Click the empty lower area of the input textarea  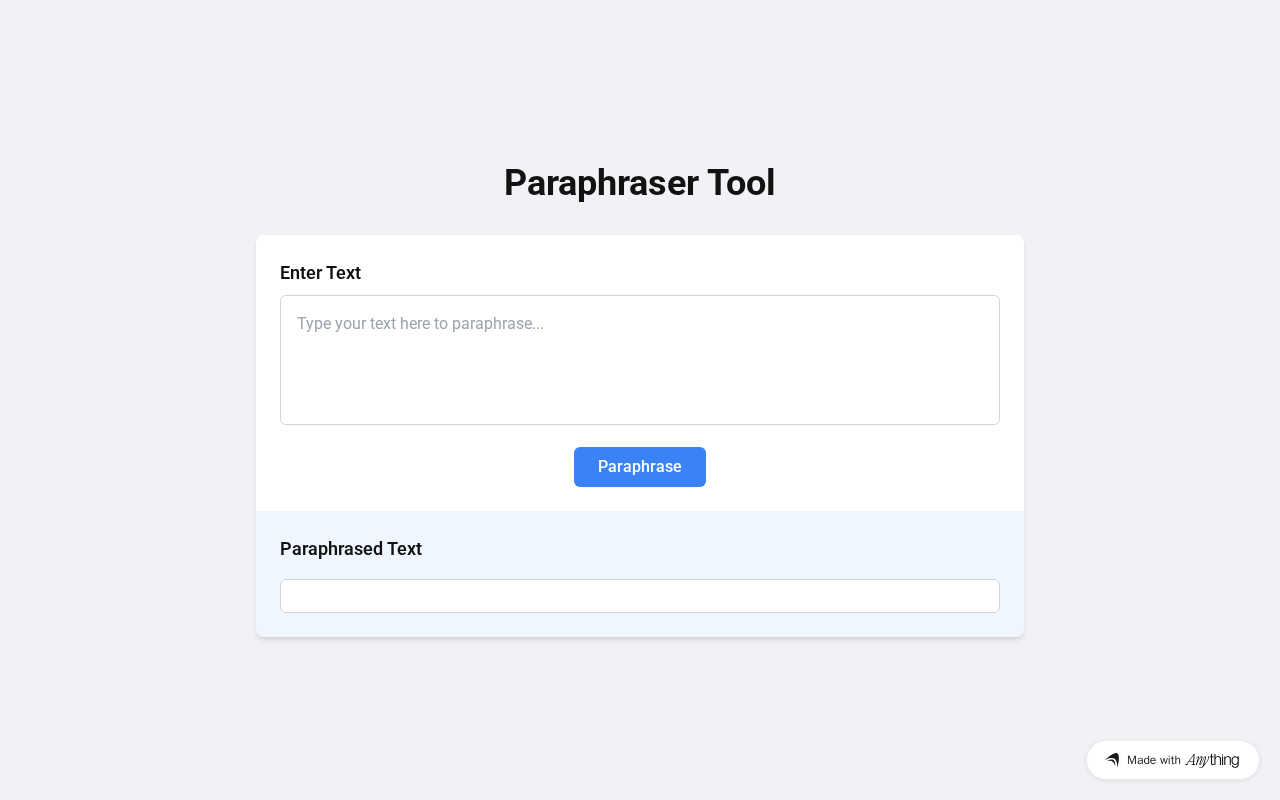pos(640,395)
